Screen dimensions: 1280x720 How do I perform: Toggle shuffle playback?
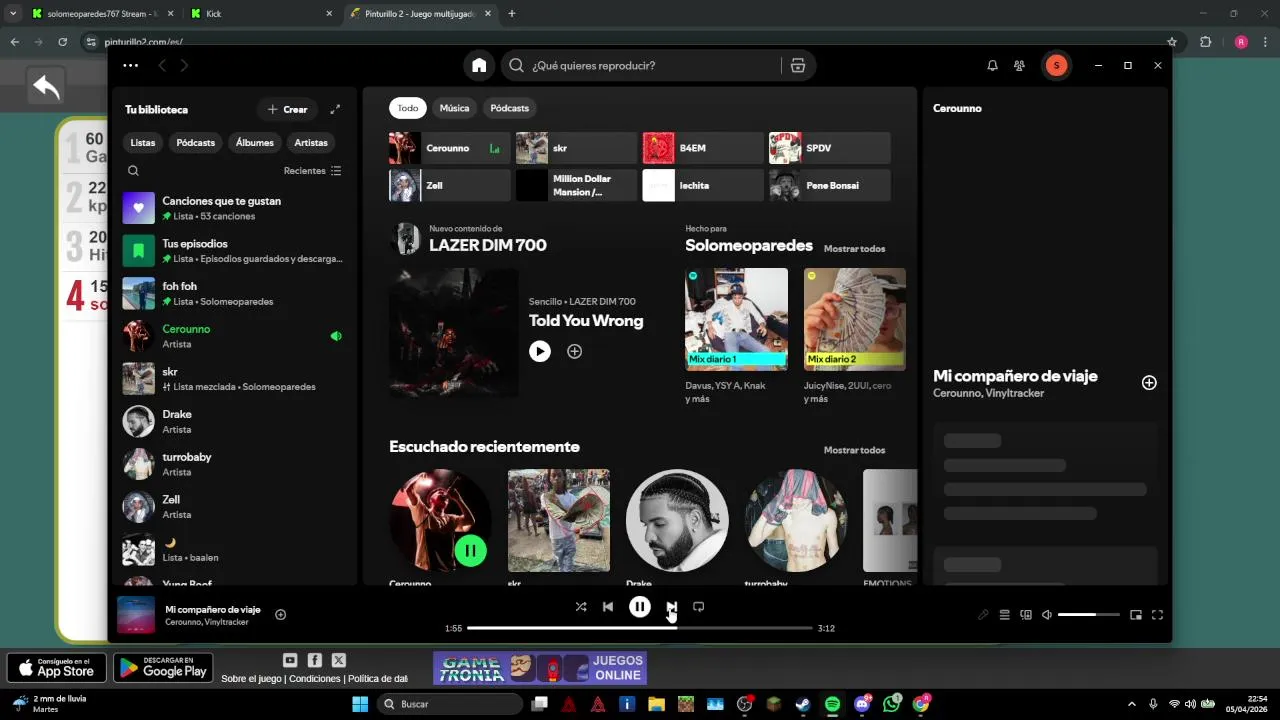[581, 606]
